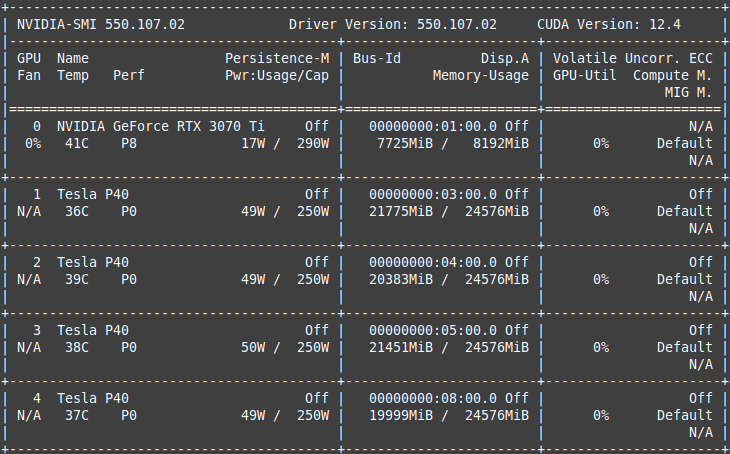This screenshot has height=454, width=730.
Task: Select the Driver Version: 550.107.02 text
Action: [x=392, y=24]
